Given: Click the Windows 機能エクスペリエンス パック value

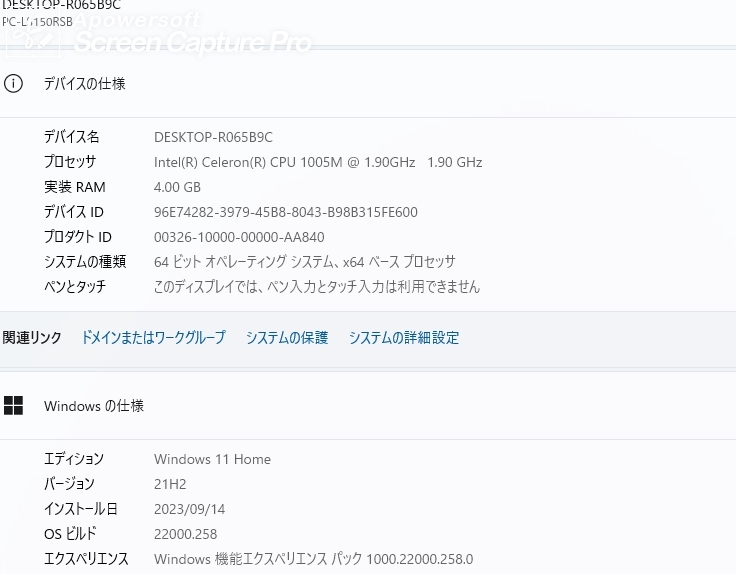Looking at the screenshot, I should tap(314, 559).
